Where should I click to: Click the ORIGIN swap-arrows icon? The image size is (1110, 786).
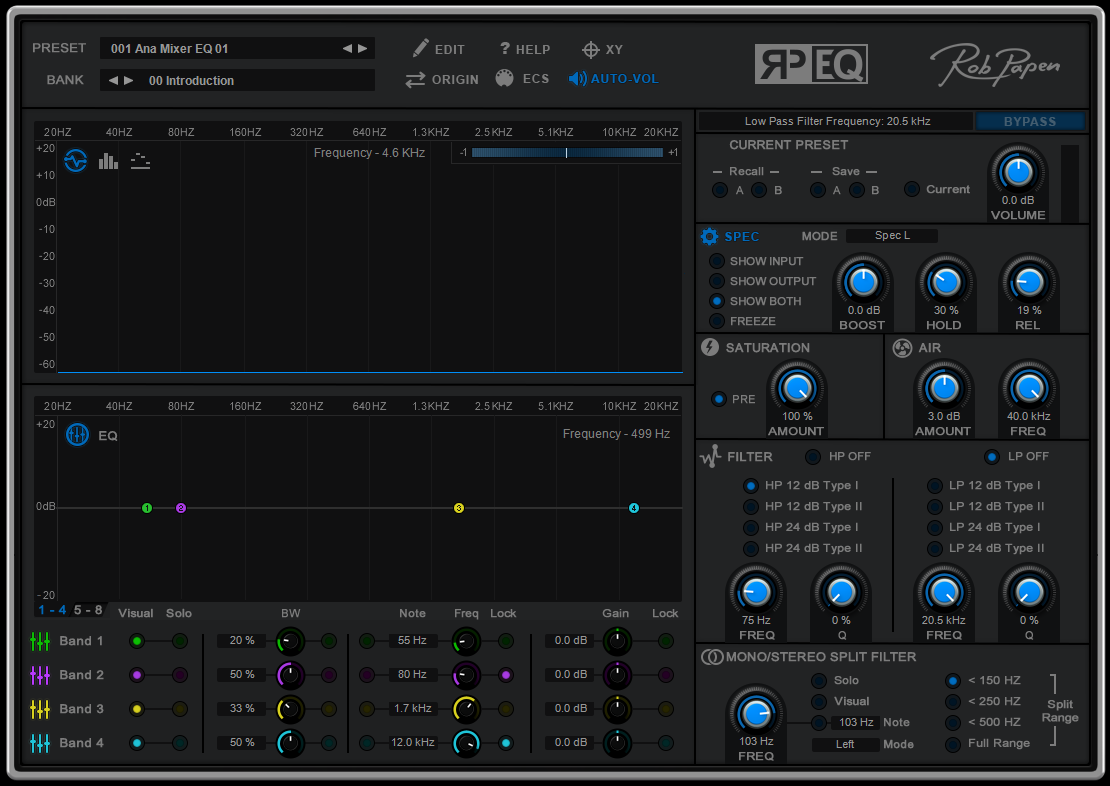[415, 80]
